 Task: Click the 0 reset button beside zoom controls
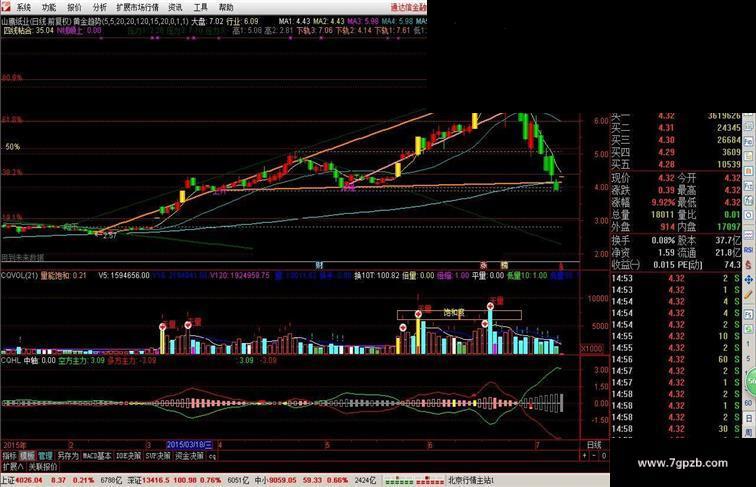(604, 456)
